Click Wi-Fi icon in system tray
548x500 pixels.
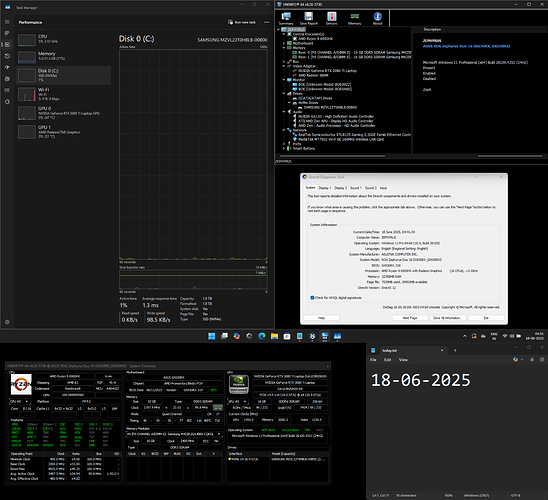[505, 336]
